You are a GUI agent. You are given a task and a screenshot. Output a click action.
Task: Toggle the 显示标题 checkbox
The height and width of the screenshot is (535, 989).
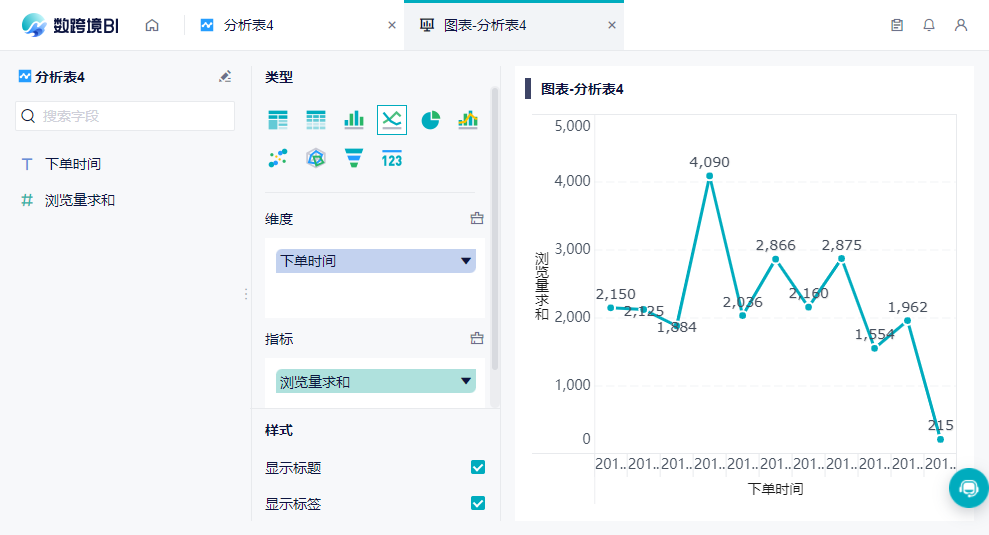click(478, 467)
